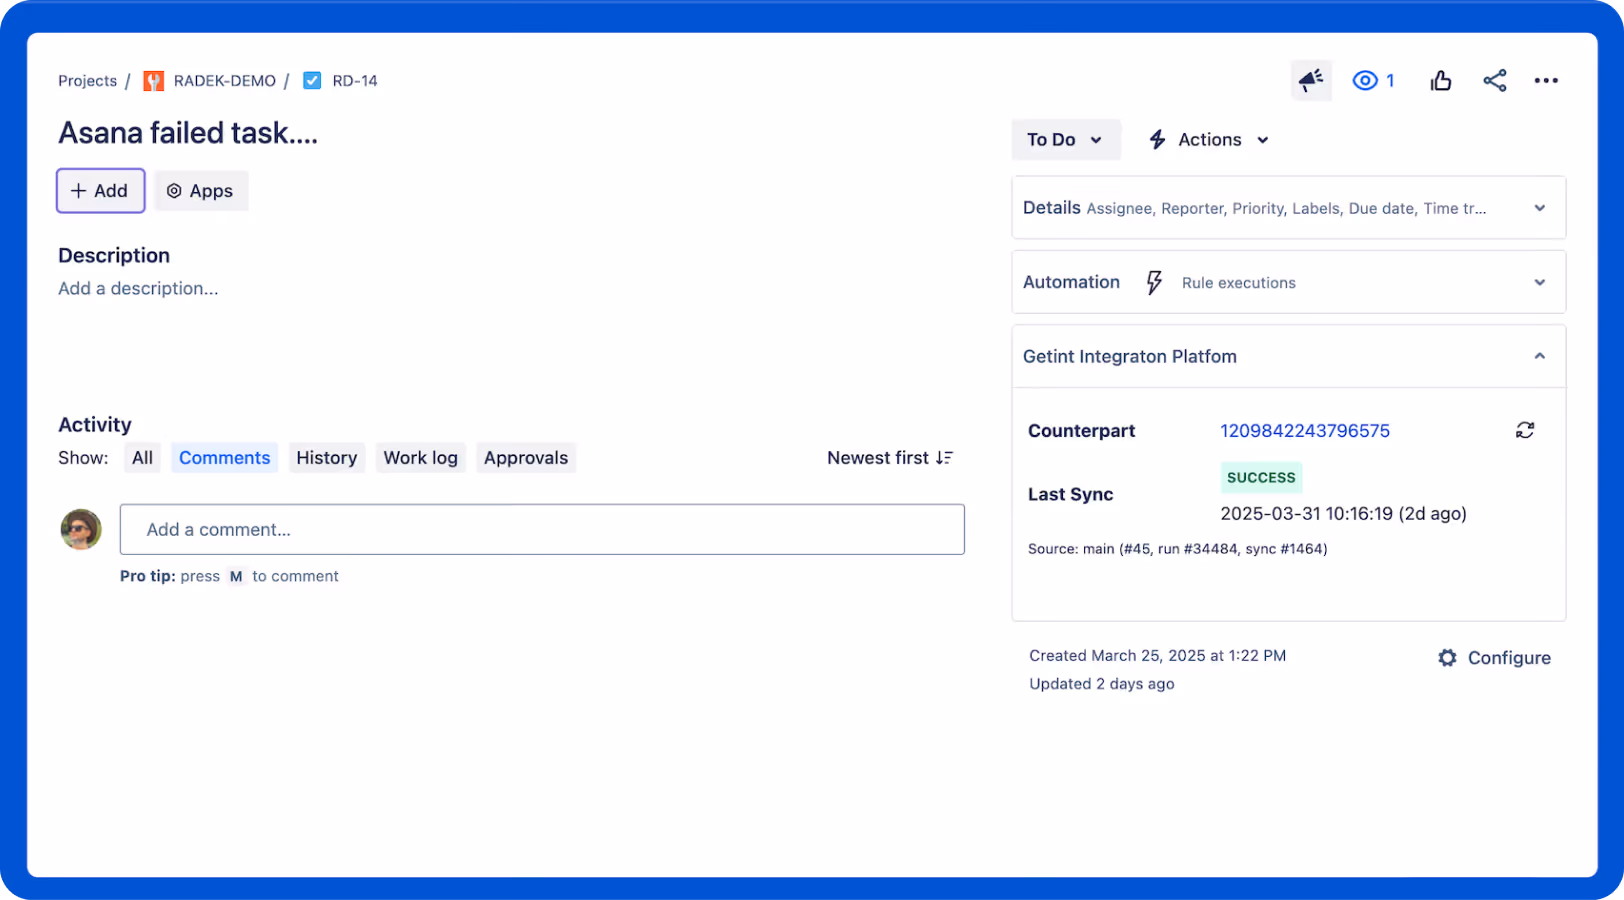Go to Projects breadcrumb link
Image resolution: width=1624 pixels, height=900 pixels.
(x=87, y=81)
